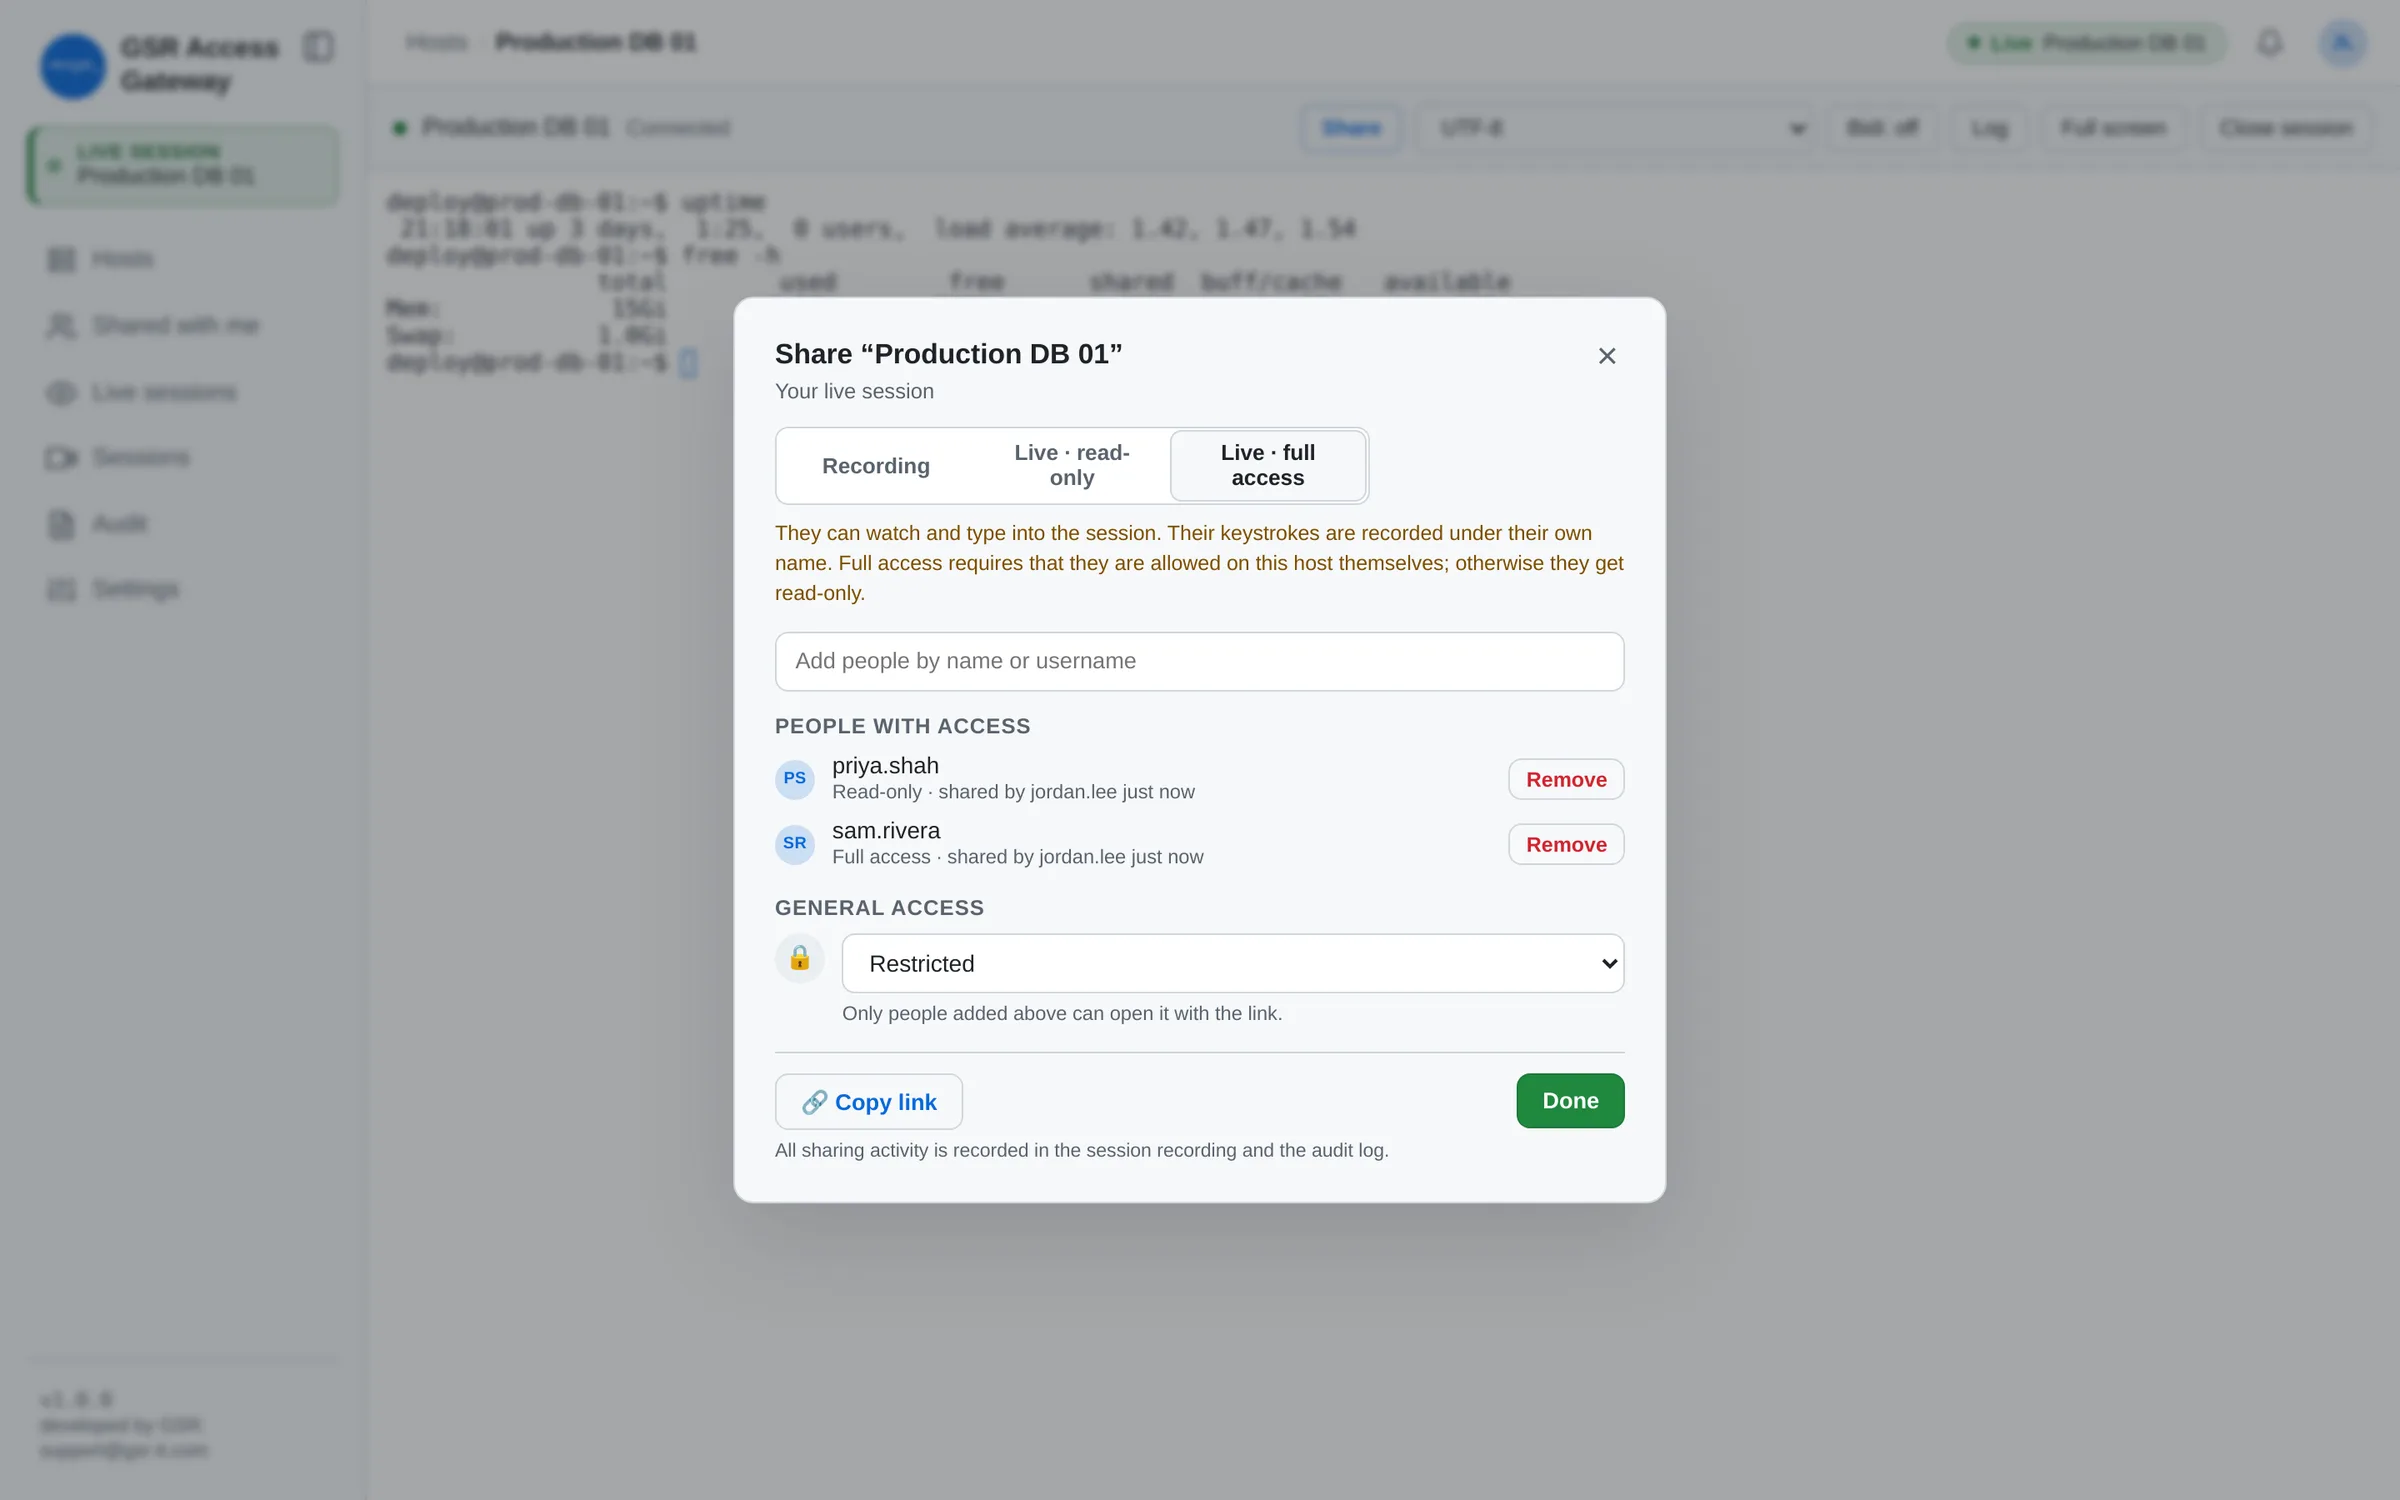
Task: Click the Production DB 01 breadcrumb title
Action: click(x=596, y=42)
